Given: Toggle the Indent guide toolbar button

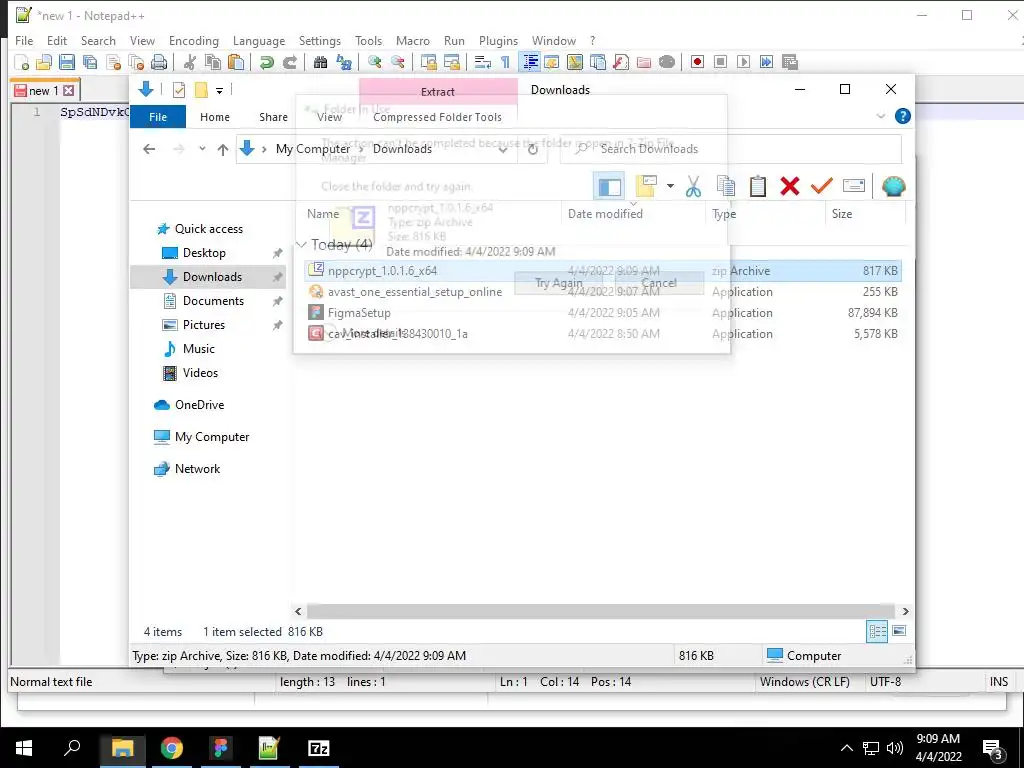Looking at the screenshot, I should [x=530, y=62].
